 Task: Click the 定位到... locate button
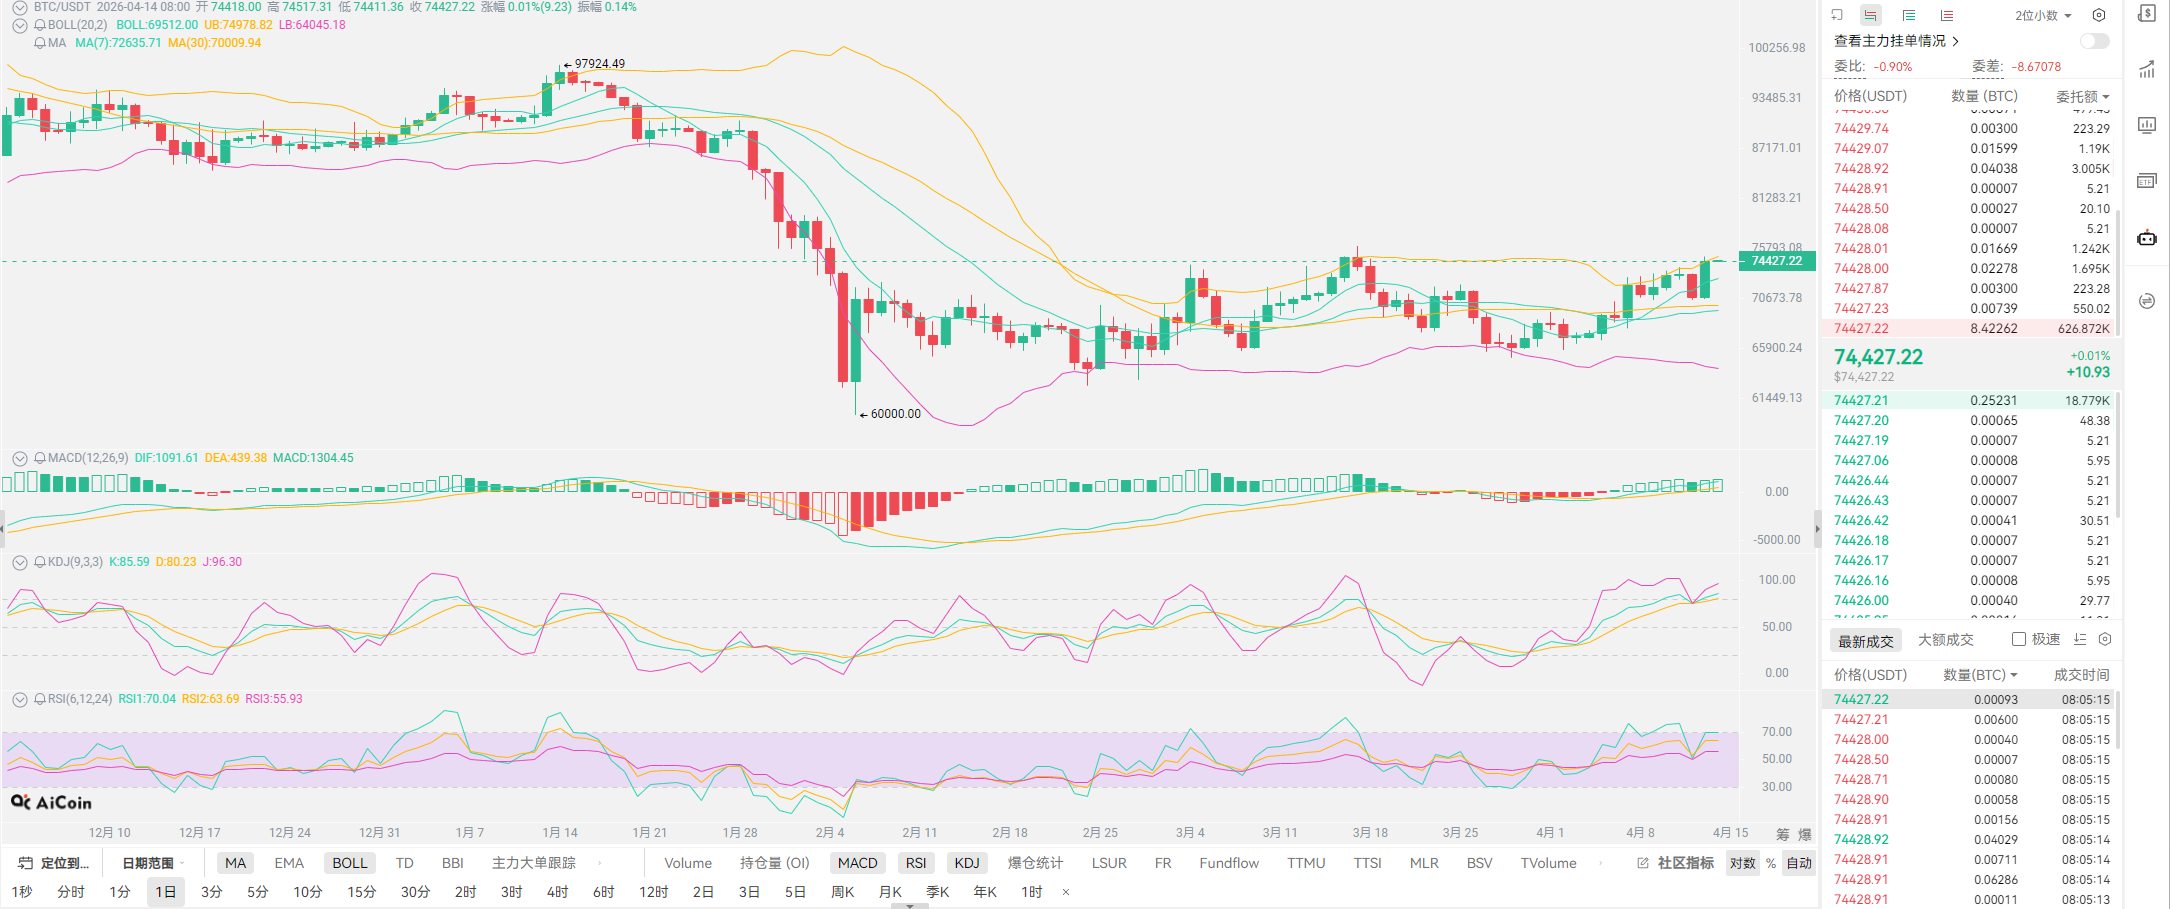[55, 863]
